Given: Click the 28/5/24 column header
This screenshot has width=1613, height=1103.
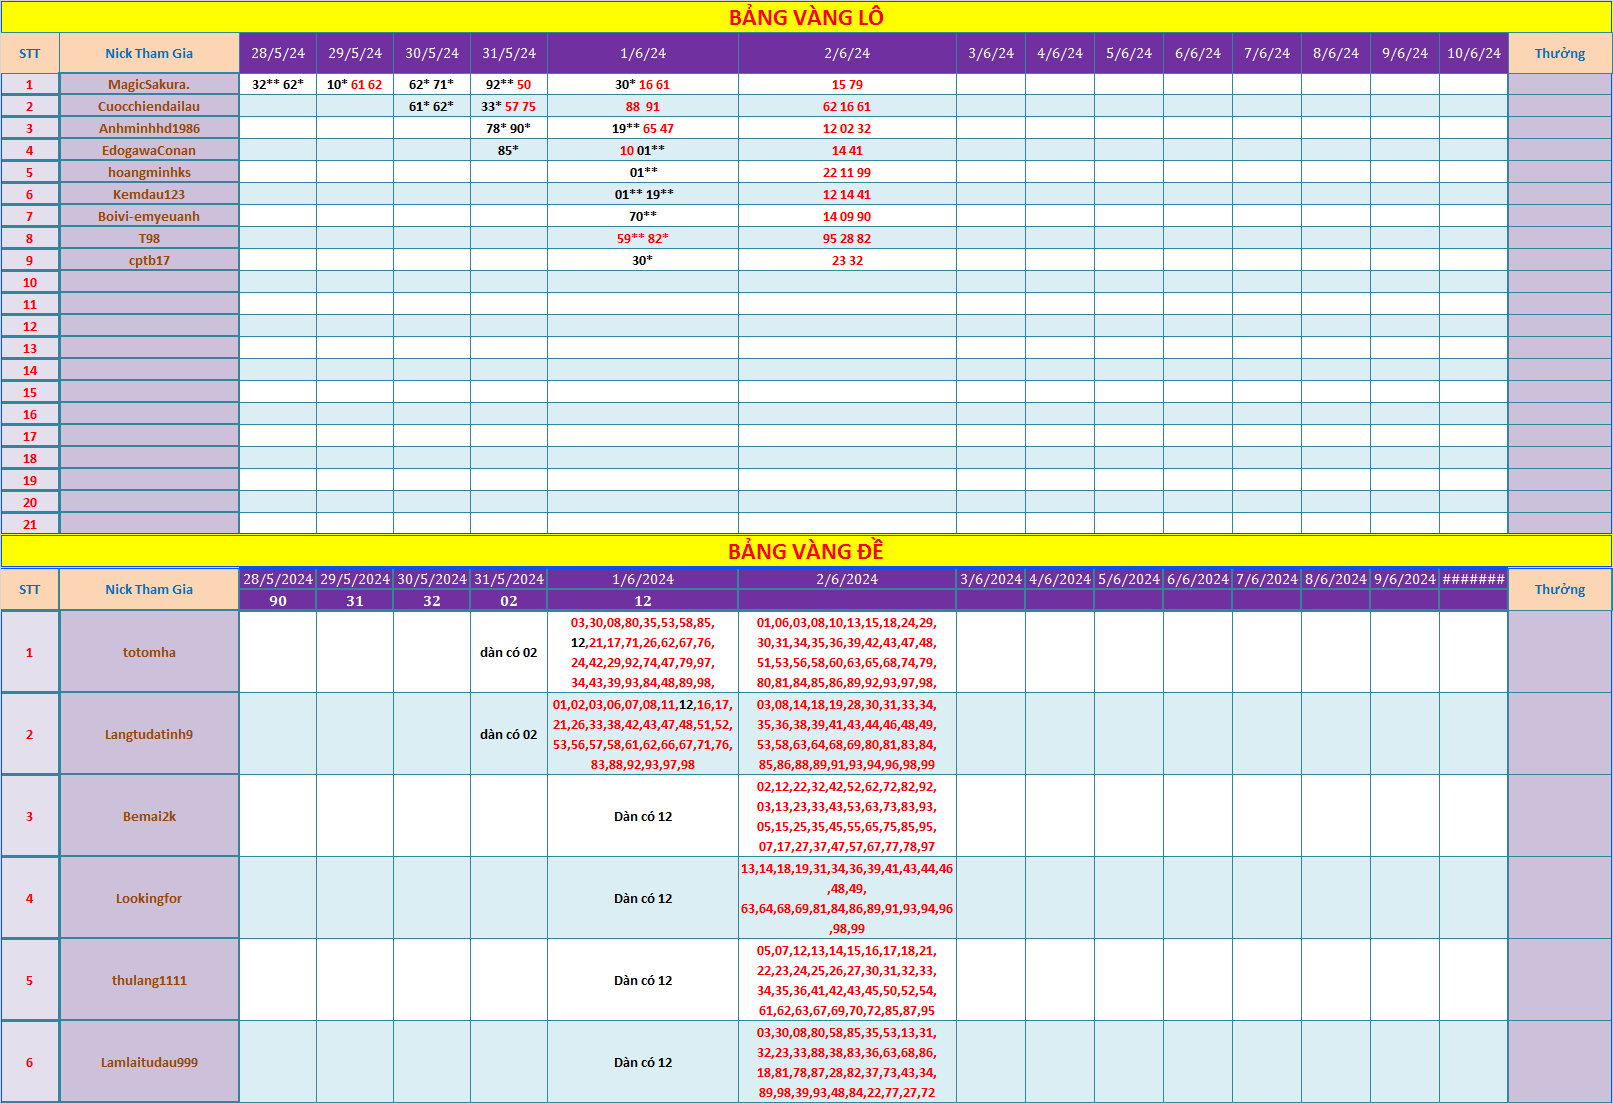Looking at the screenshot, I should tap(278, 53).
